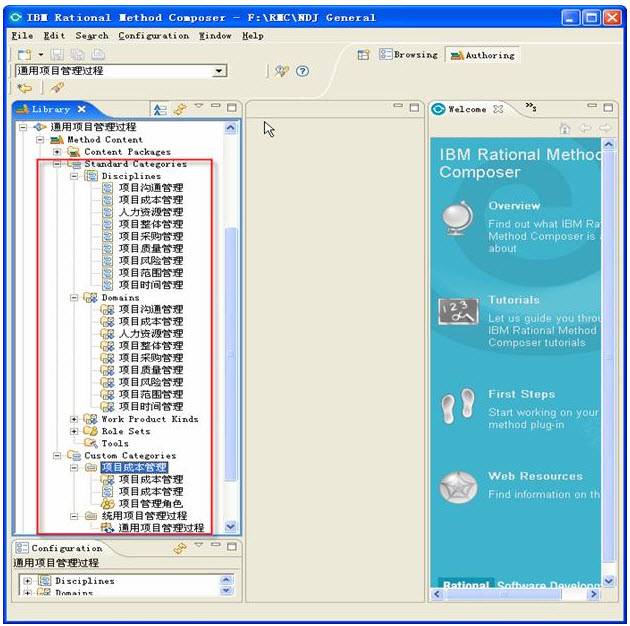This screenshot has height=626, width=630.
Task: Click the Library tree vertical scrollbar down arrow
Action: coord(231,526)
